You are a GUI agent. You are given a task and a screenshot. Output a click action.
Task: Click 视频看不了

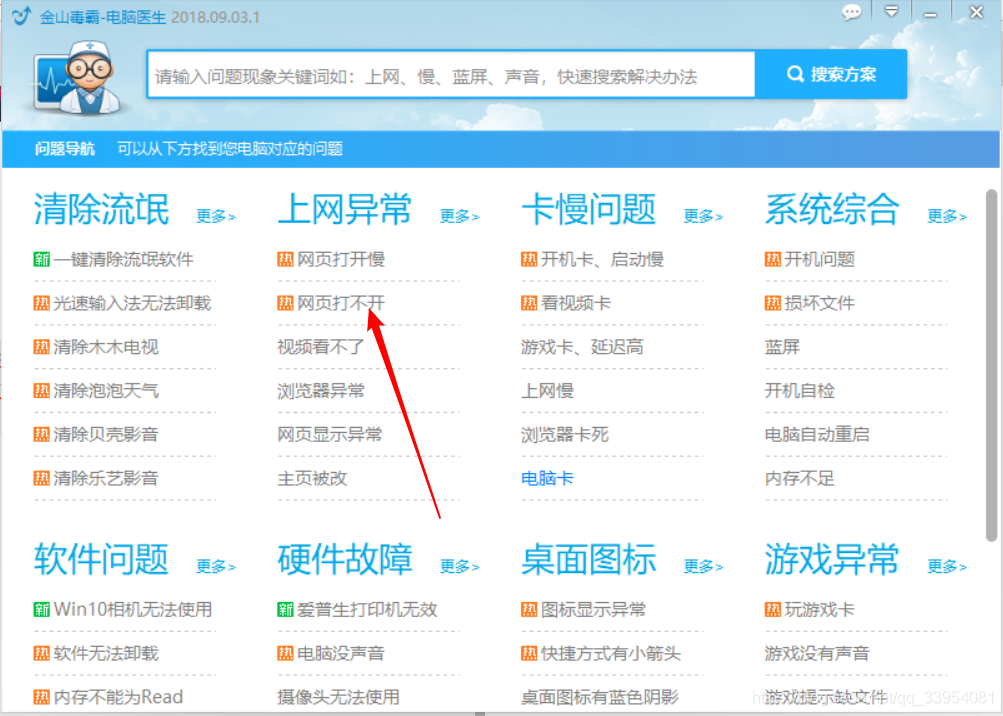pos(321,347)
